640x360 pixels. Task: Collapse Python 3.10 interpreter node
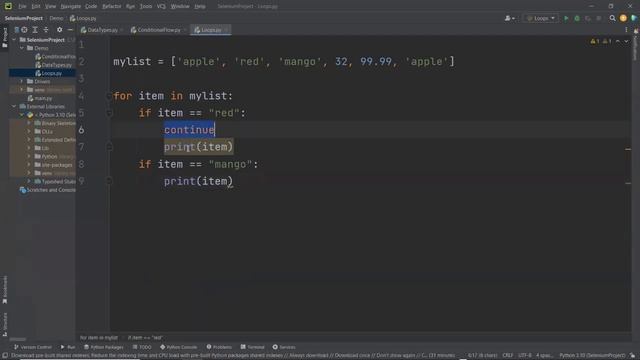[x=22, y=115]
